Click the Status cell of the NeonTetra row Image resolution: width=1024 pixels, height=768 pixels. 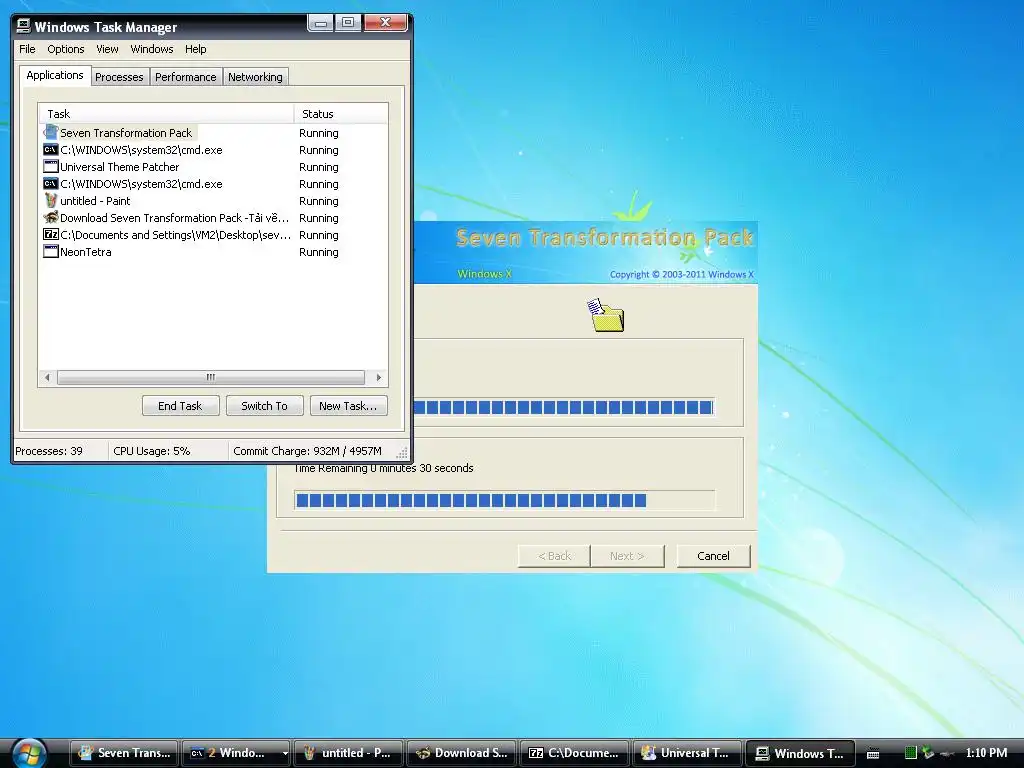(319, 251)
